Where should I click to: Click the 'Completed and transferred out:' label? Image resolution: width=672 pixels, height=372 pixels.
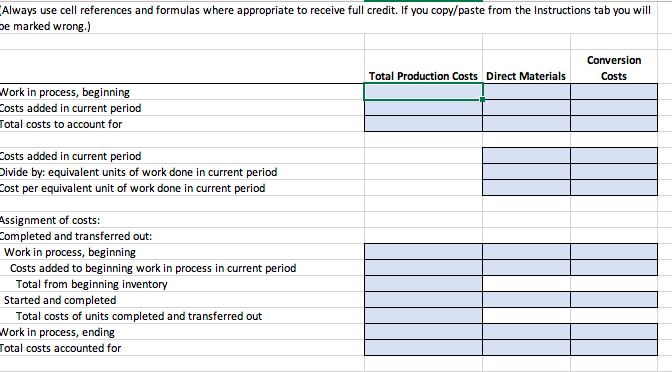point(75,236)
